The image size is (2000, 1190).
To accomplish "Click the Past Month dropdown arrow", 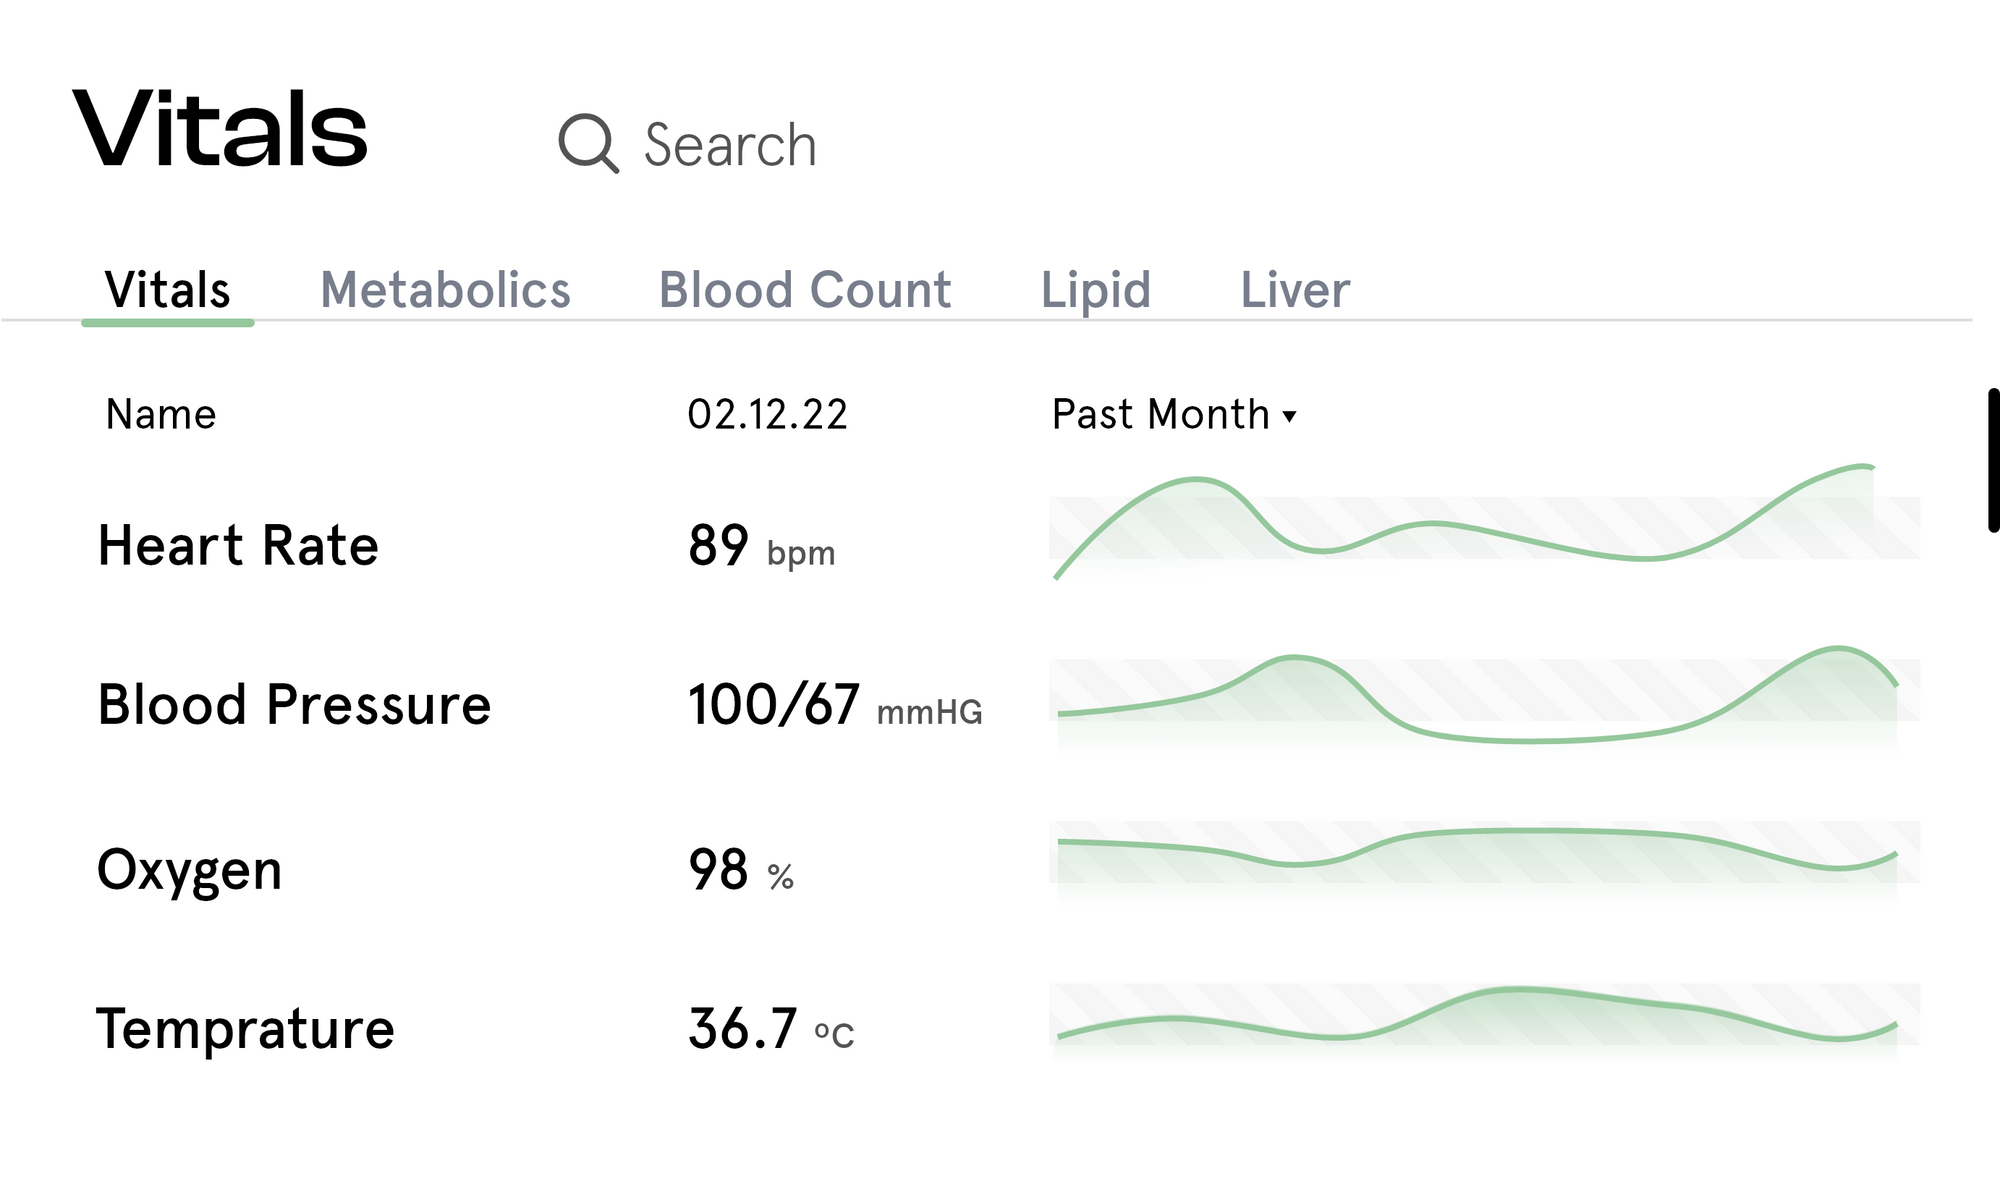I will pyautogui.click(x=1289, y=417).
